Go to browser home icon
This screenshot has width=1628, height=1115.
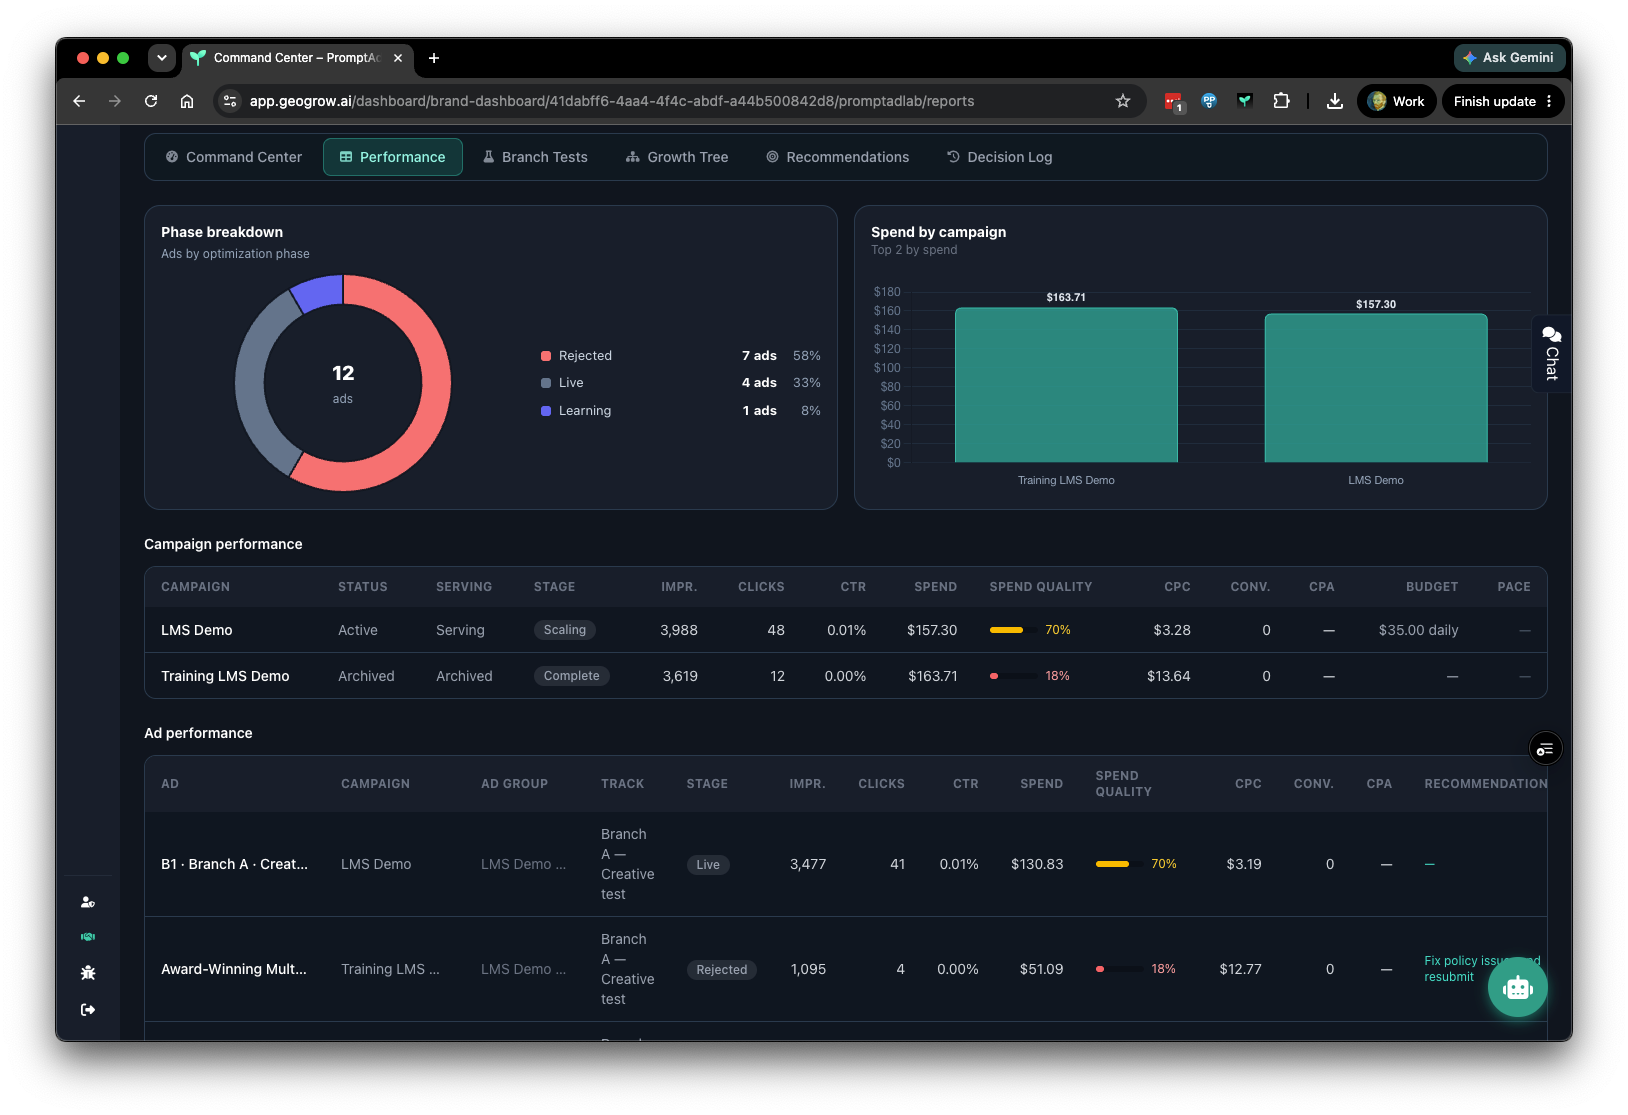pos(187,101)
